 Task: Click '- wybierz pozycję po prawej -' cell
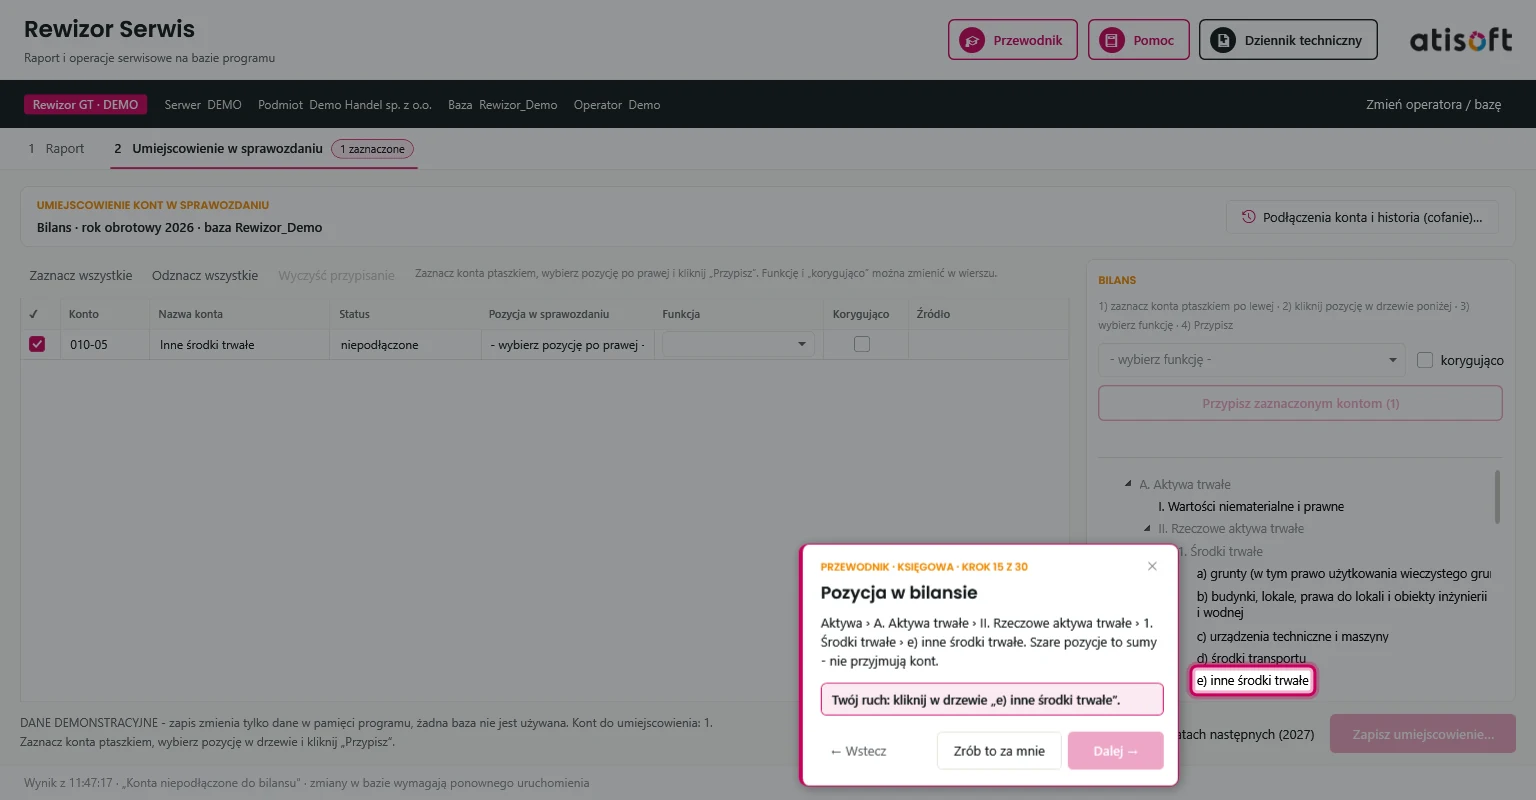tap(567, 344)
